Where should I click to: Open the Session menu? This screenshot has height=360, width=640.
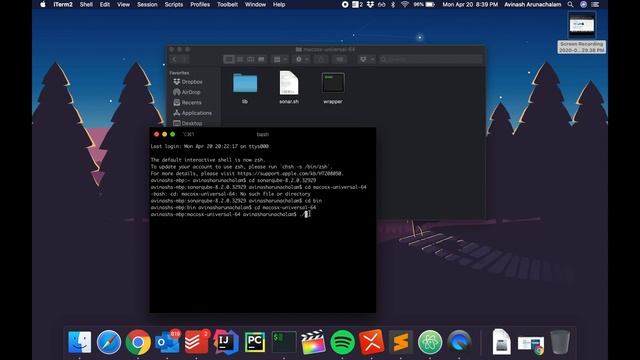click(147, 4)
